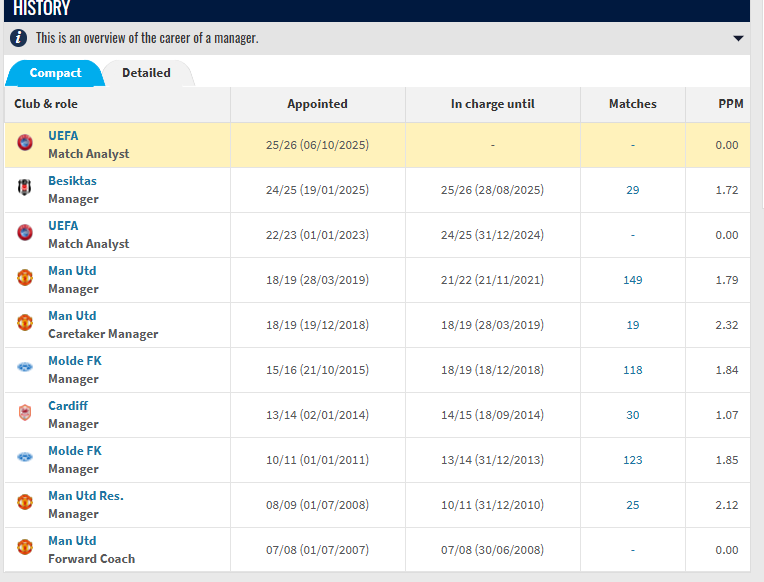Open the Cardiff club link
Image resolution: width=764 pixels, height=582 pixels.
tap(68, 406)
